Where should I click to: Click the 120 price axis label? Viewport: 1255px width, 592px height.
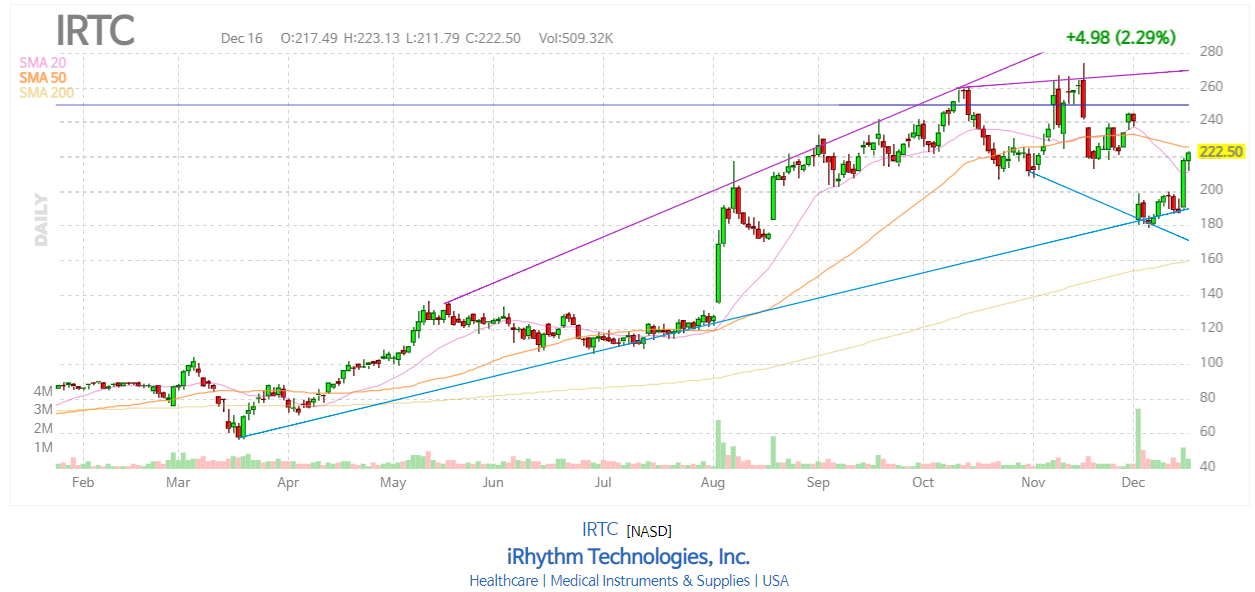pos(1211,328)
